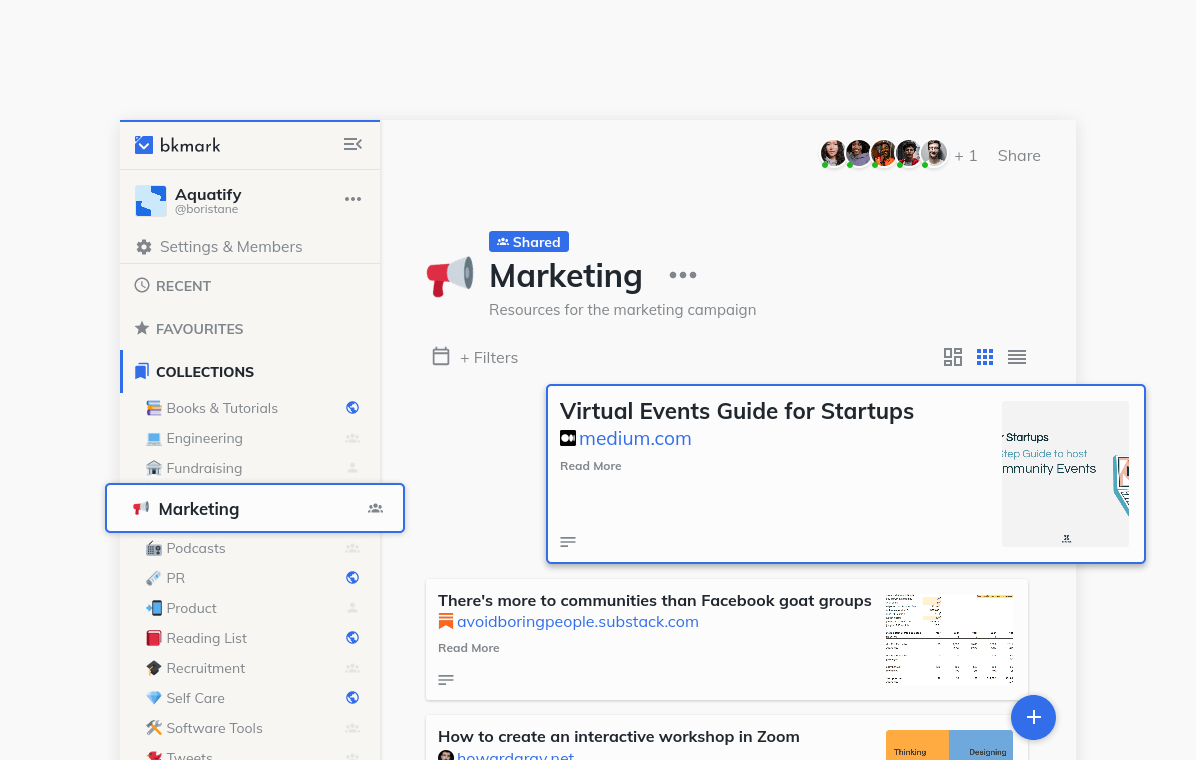Switch to the list view
1196x760 pixels.
[1017, 357]
